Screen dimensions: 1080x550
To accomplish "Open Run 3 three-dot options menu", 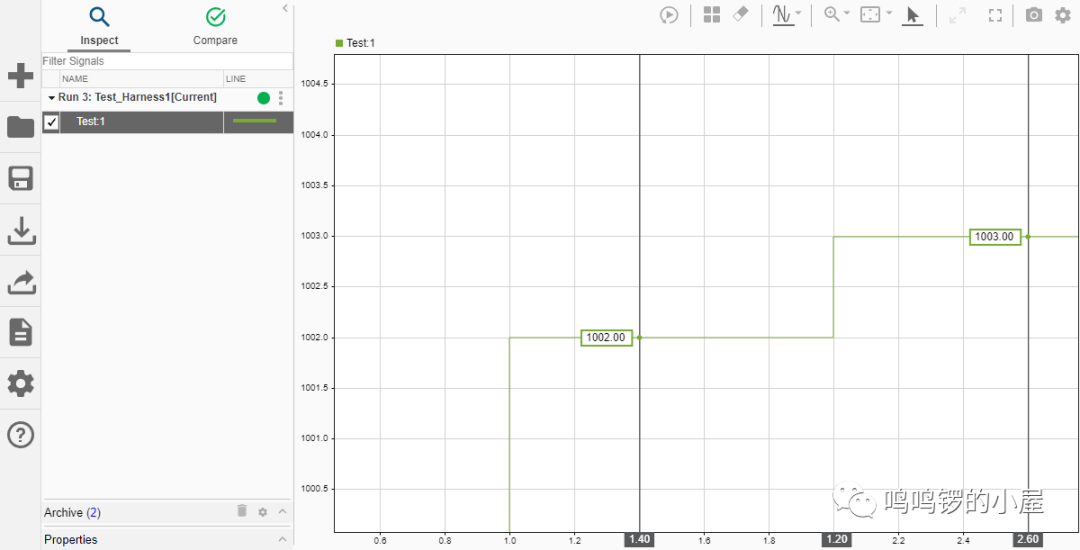I will click(280, 98).
